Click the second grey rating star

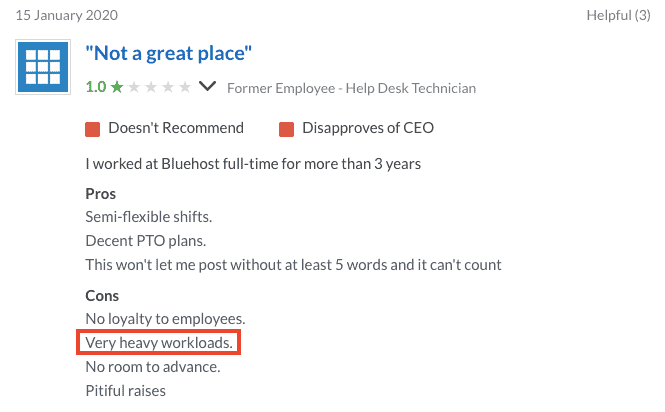point(134,87)
